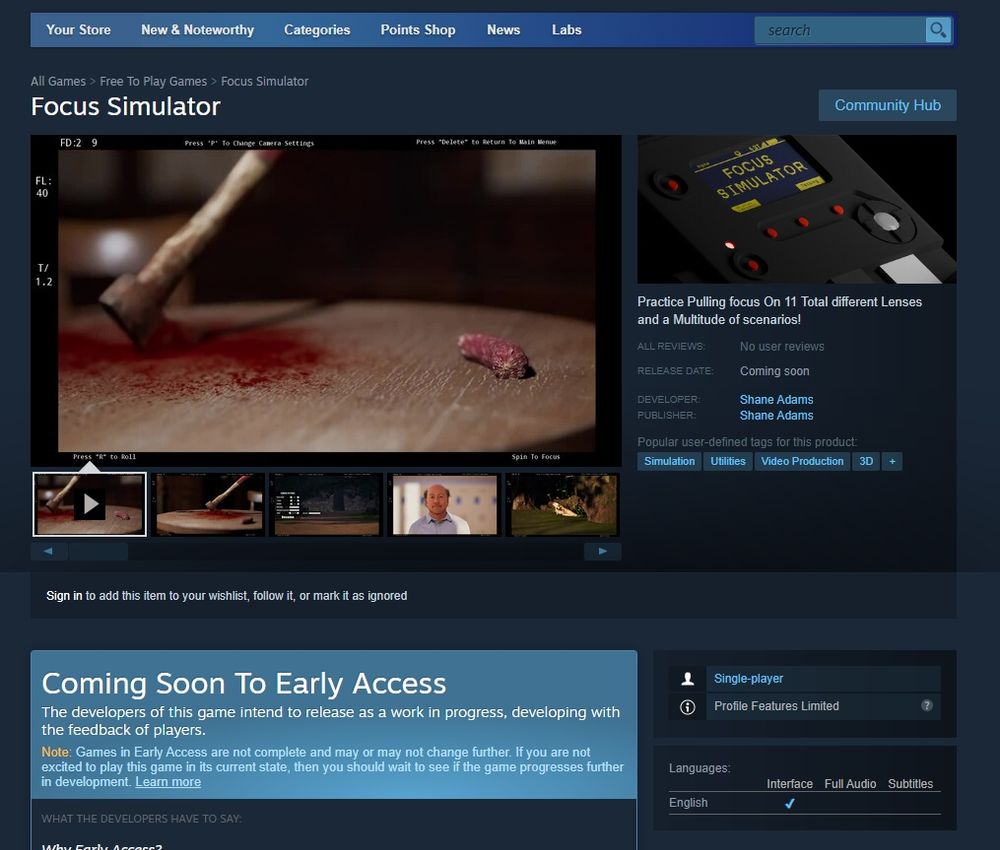1000x850 pixels.
Task: Open publisher Shane Adams link
Action: pyautogui.click(x=776, y=415)
